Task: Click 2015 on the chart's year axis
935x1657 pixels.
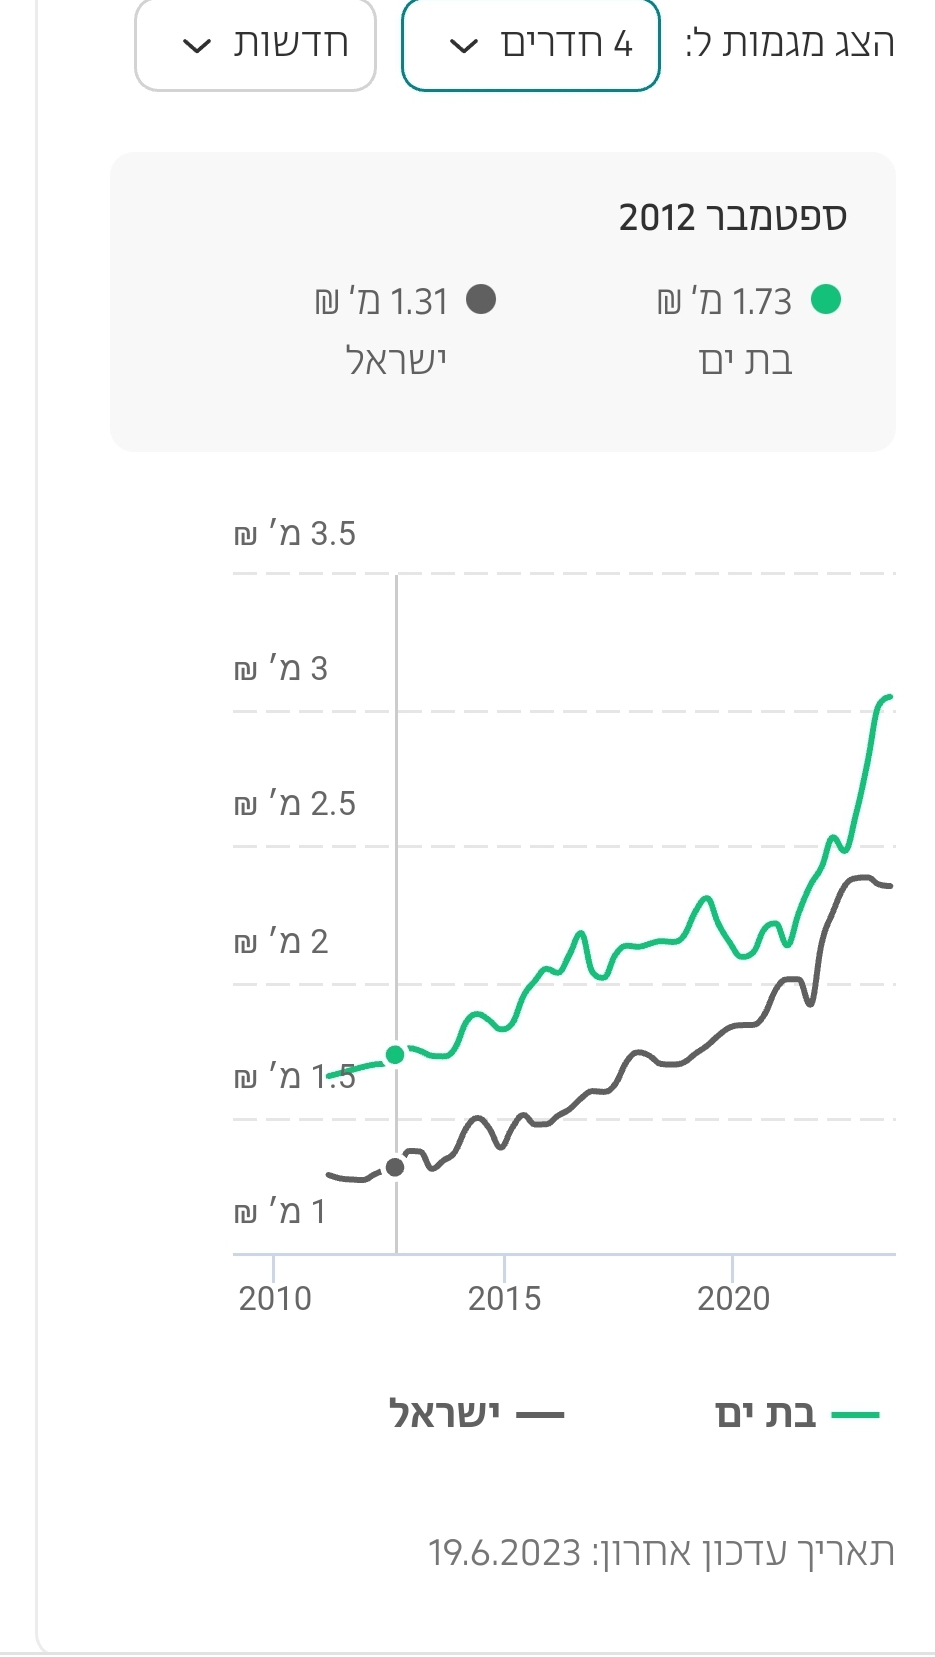Action: click(504, 1298)
